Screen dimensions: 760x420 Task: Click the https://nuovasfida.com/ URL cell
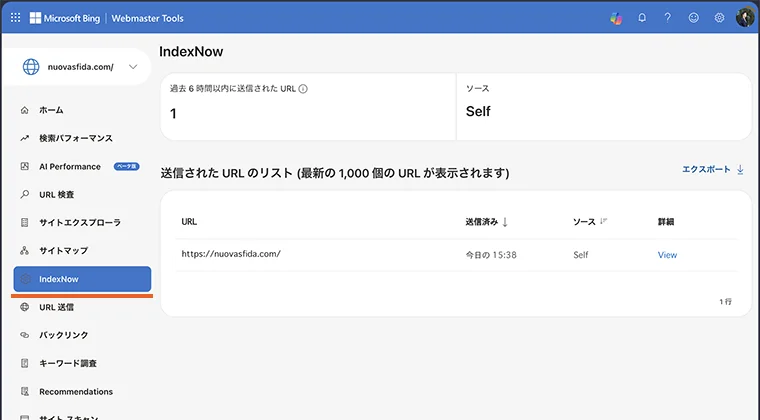[231, 254]
